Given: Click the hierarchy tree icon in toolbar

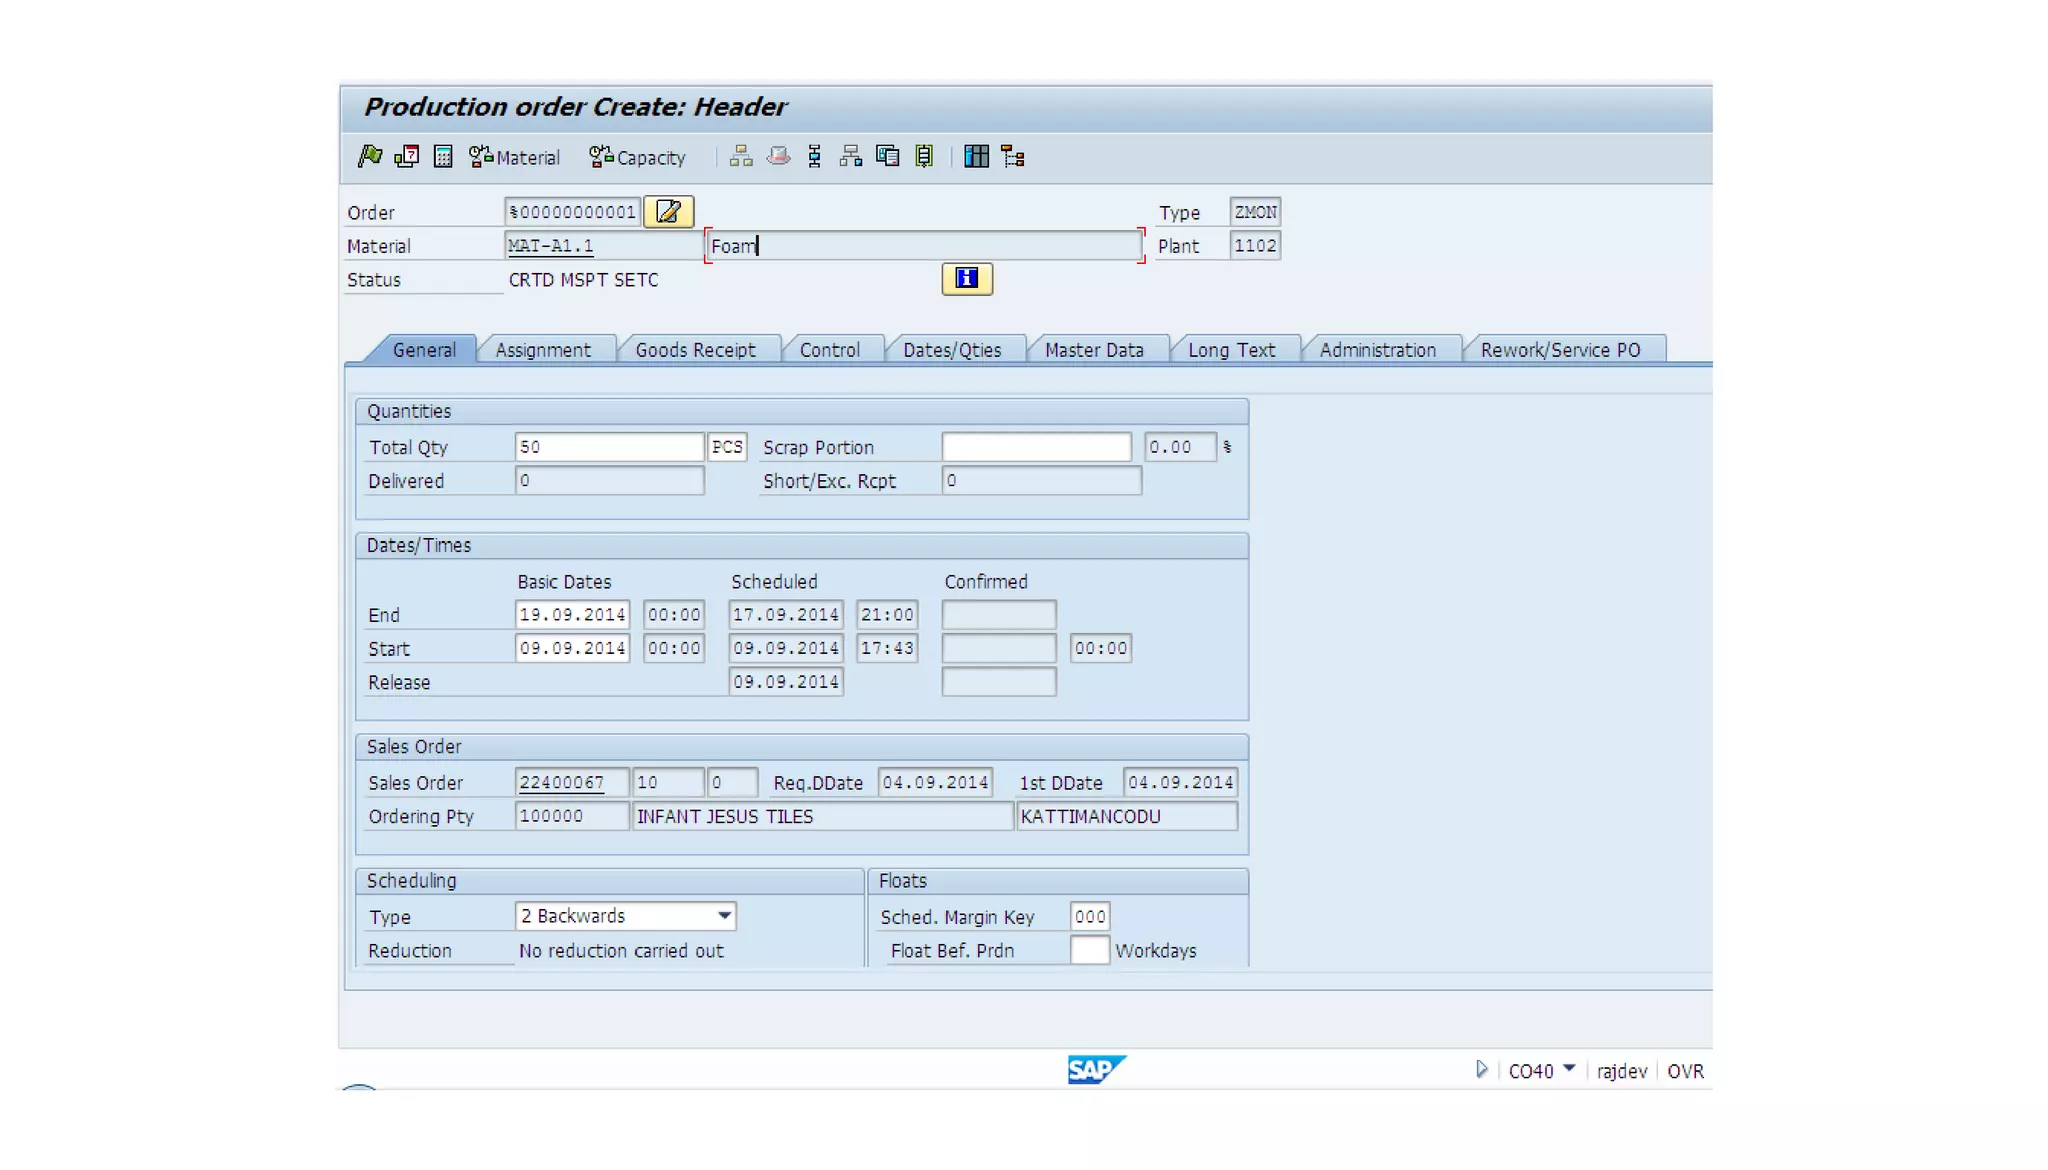Looking at the screenshot, I should pyautogui.click(x=1013, y=156).
